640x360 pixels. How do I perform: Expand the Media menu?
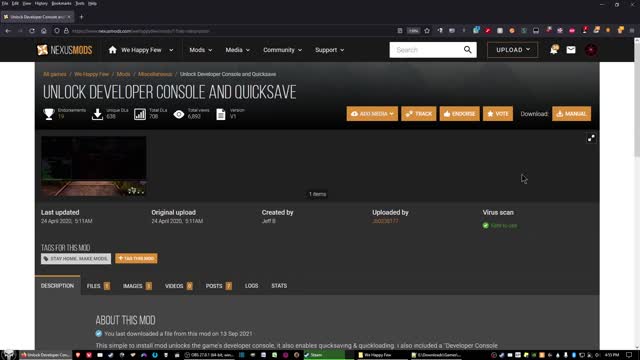coord(237,50)
